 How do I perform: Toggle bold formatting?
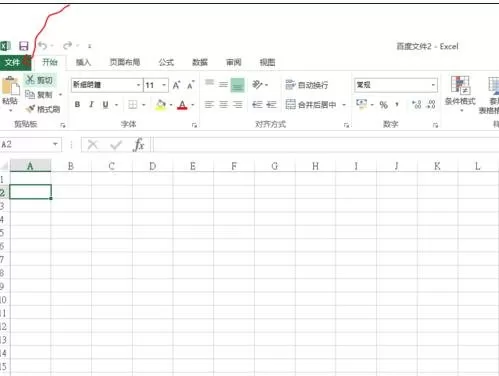[77, 105]
